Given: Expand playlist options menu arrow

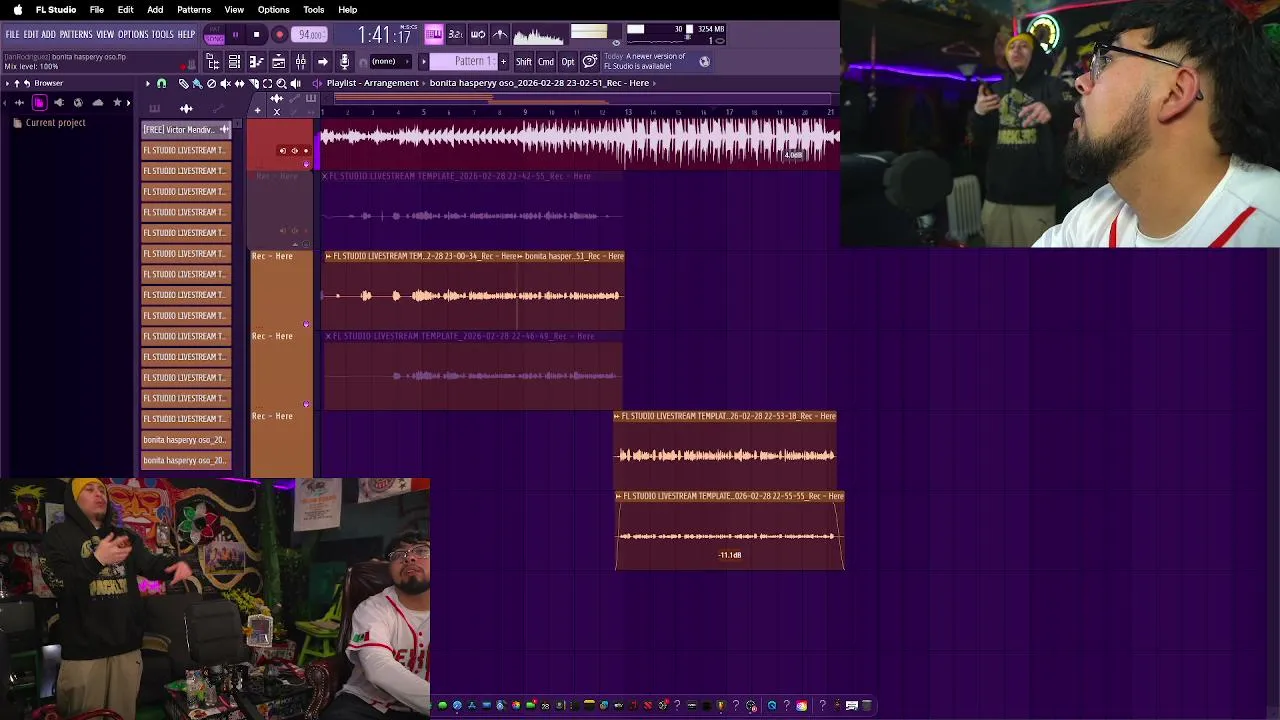Looking at the screenshot, I should coord(148,83).
